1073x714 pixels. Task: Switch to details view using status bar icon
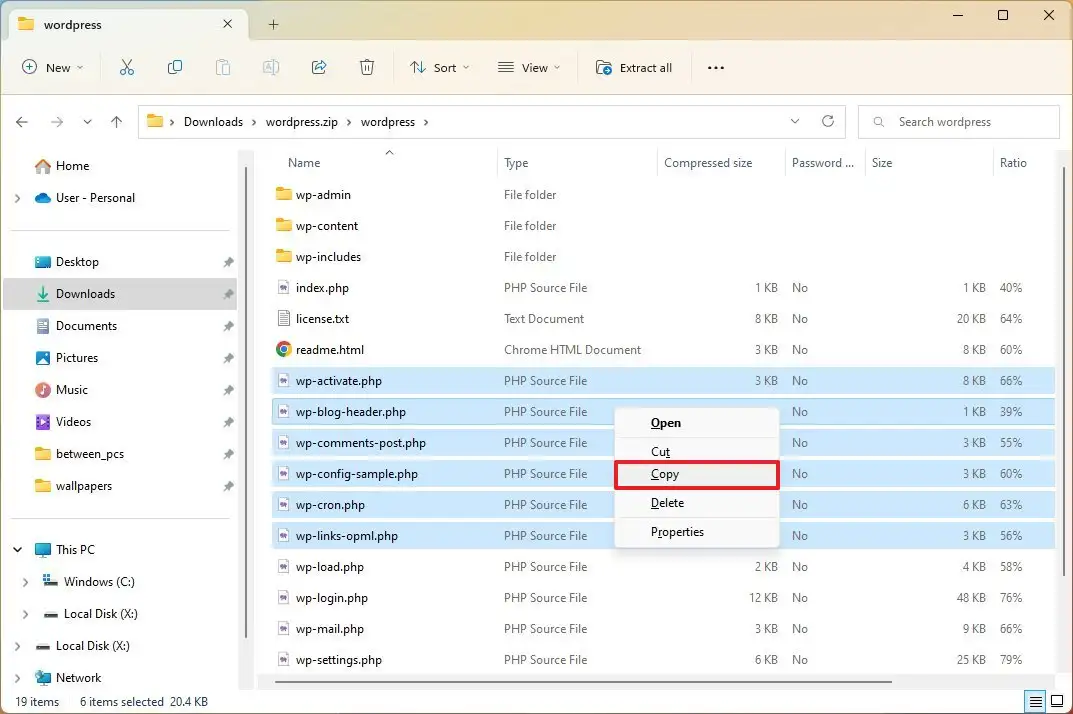(x=1035, y=701)
